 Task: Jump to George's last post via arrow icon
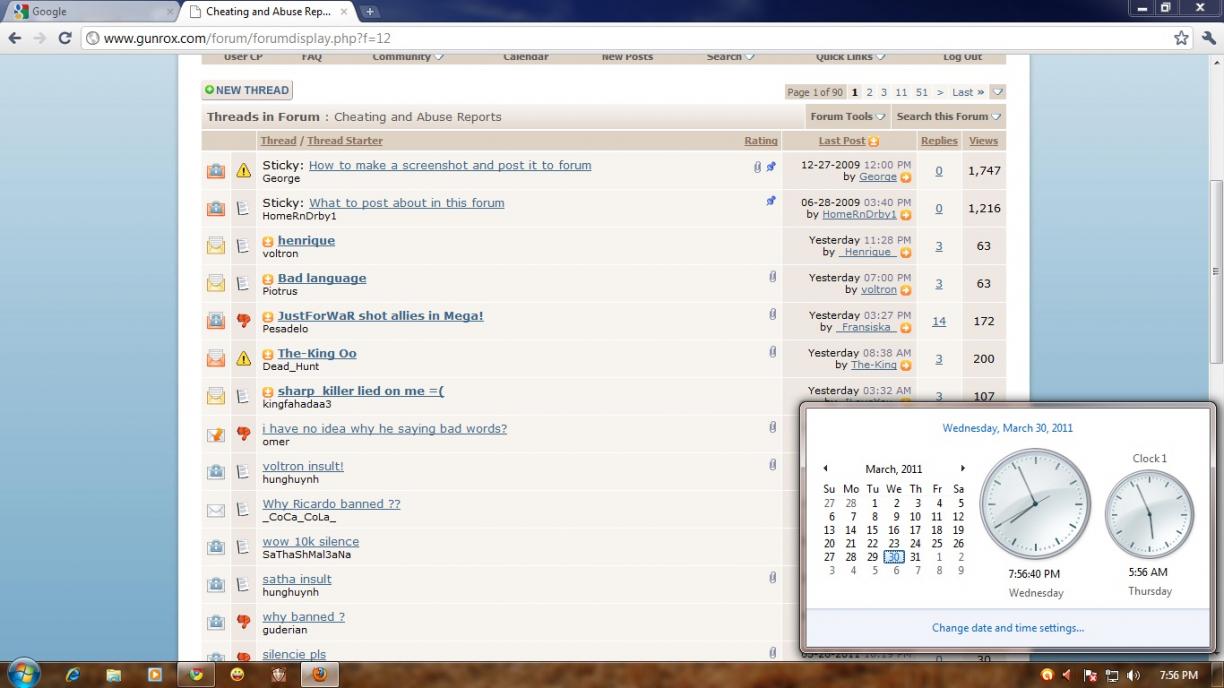[x=906, y=178]
